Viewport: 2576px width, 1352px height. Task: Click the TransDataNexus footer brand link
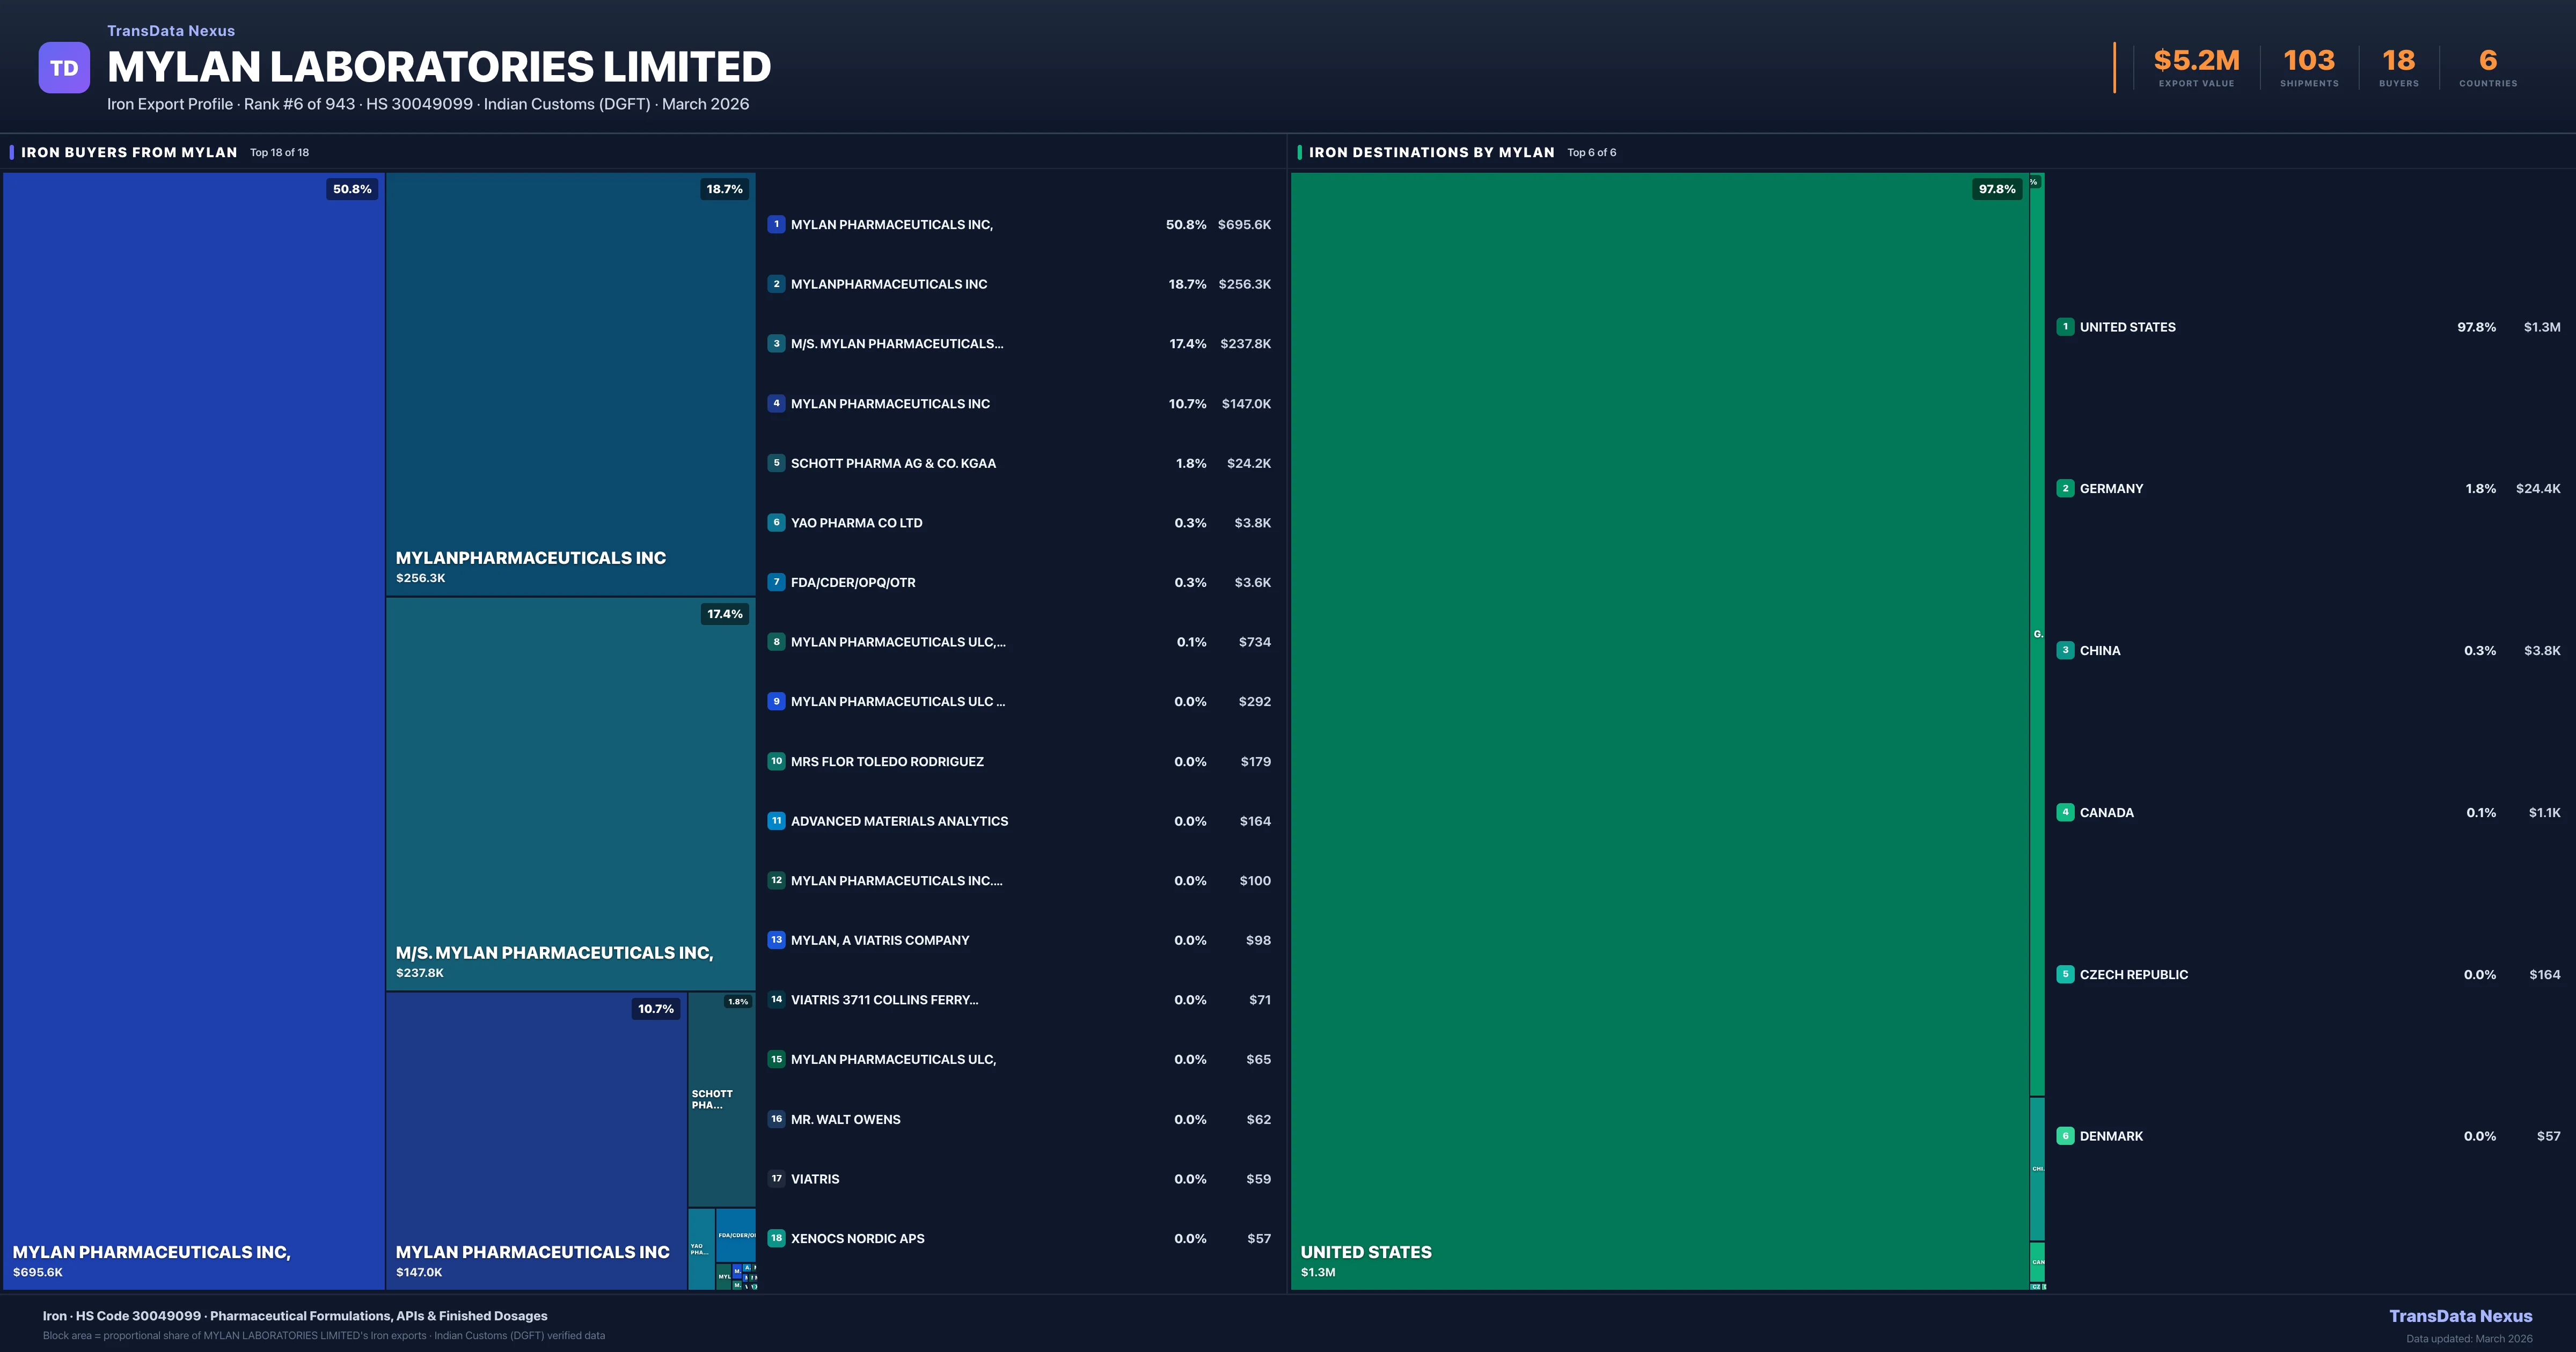(x=2460, y=1316)
